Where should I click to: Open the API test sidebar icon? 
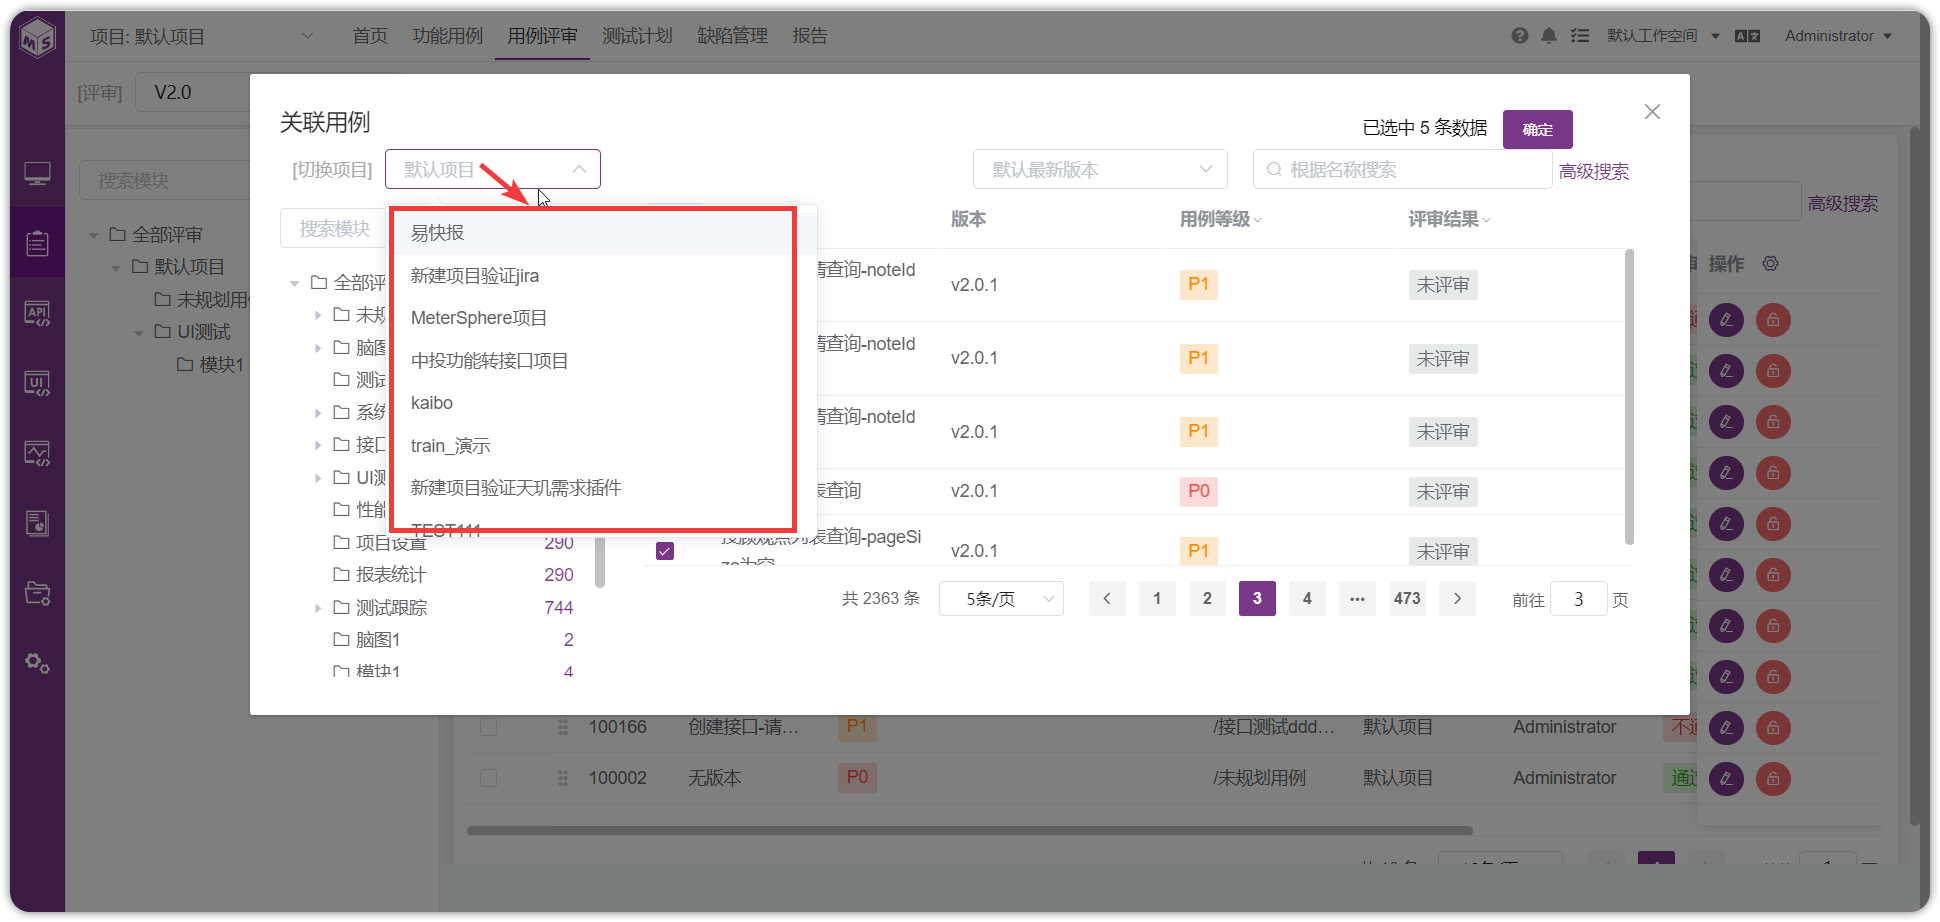coord(38,313)
